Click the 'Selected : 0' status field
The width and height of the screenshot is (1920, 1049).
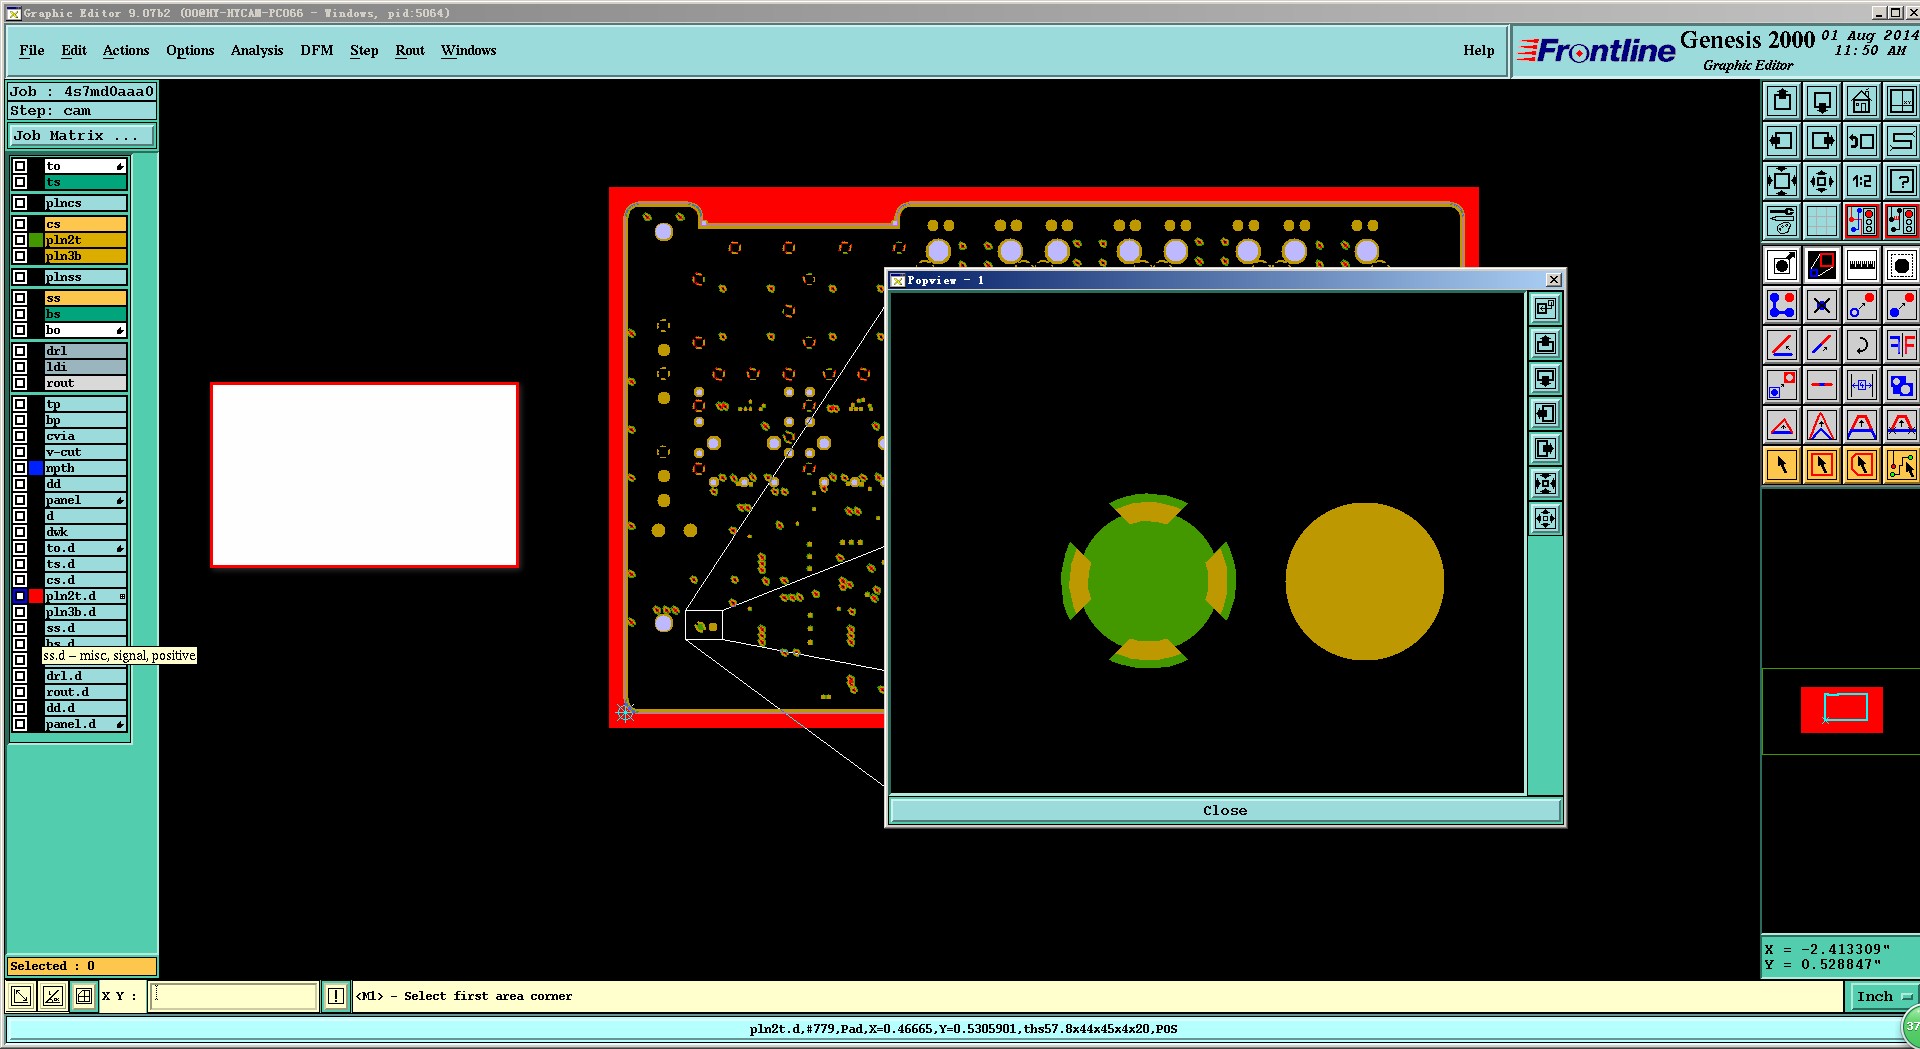[x=82, y=966]
